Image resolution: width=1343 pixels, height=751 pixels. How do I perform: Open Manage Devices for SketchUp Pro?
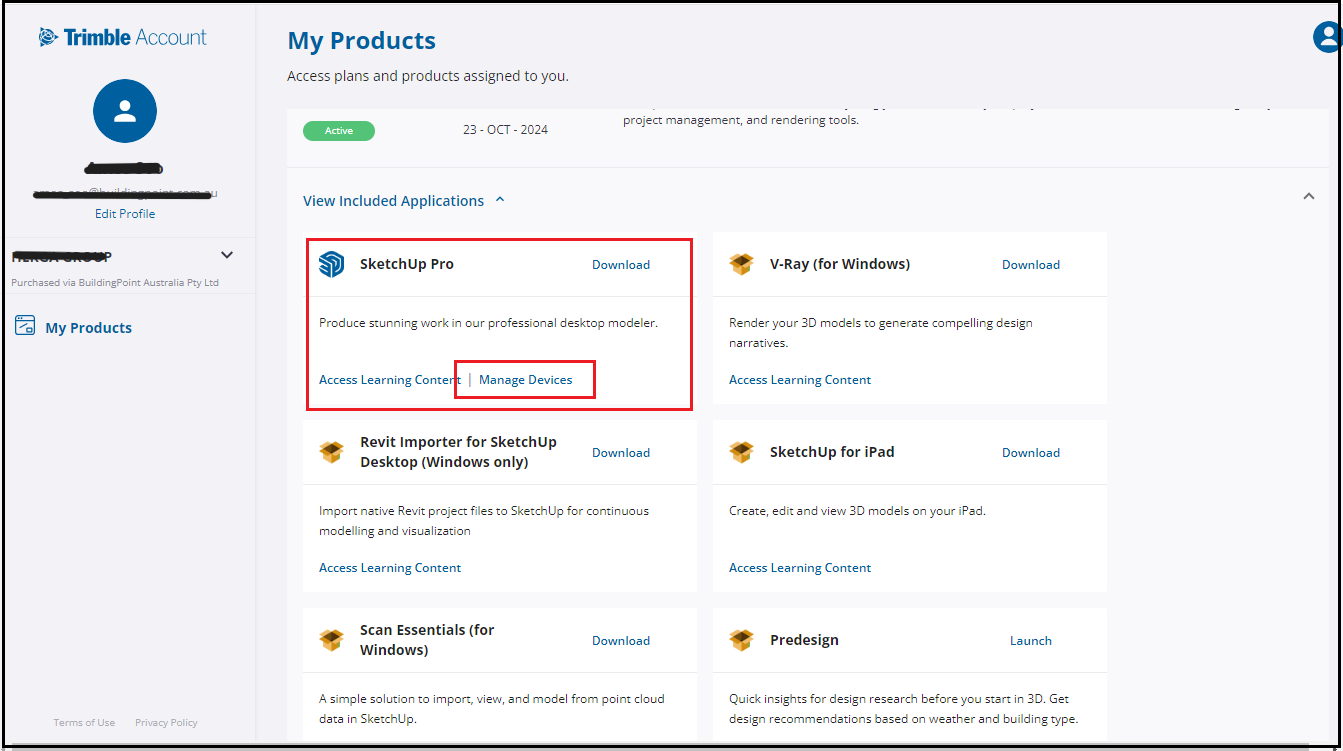click(525, 380)
